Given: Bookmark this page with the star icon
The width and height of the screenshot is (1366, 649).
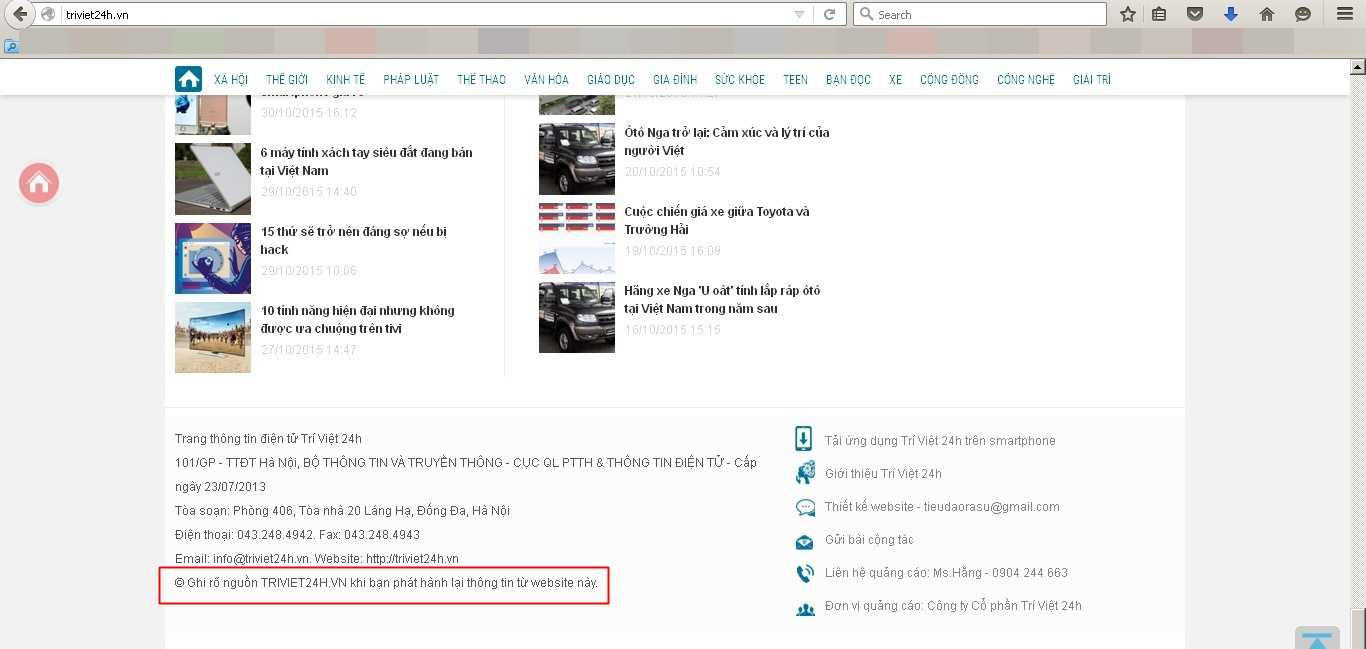Looking at the screenshot, I should [1128, 14].
